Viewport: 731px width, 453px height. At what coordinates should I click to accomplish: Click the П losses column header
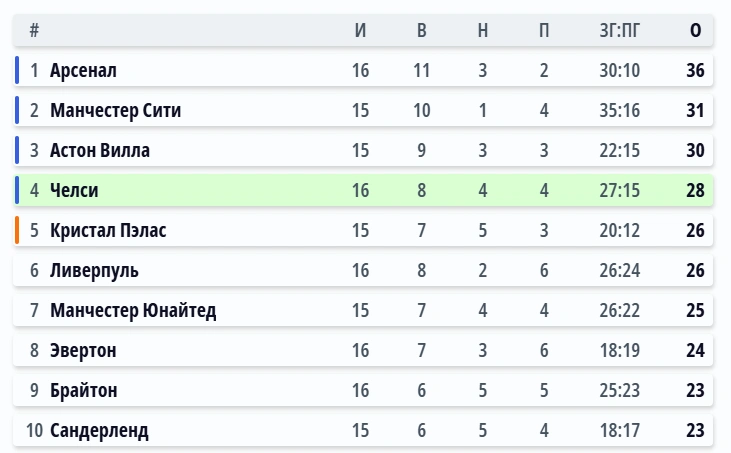pyautogui.click(x=544, y=31)
